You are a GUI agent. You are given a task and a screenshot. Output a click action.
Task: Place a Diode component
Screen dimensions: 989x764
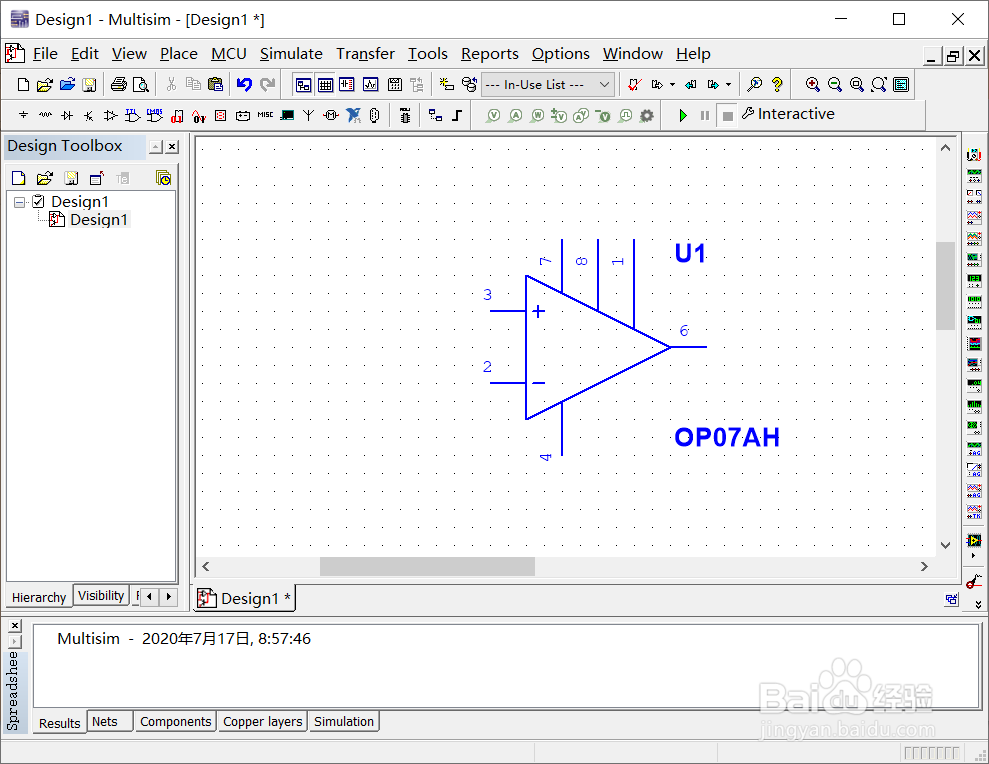tap(67, 115)
